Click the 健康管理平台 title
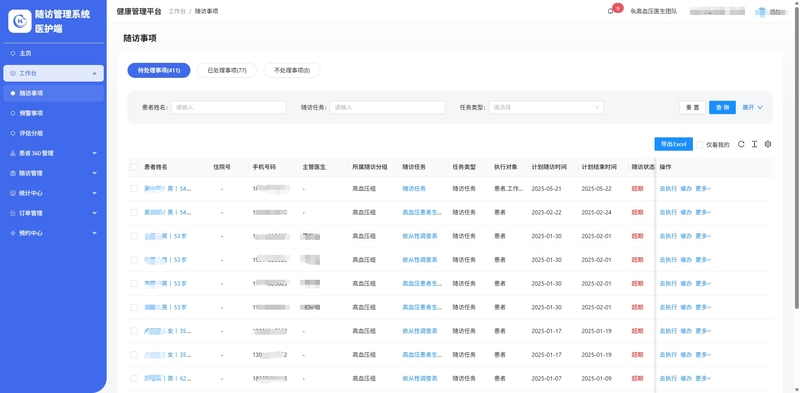800x393 pixels. coord(139,11)
